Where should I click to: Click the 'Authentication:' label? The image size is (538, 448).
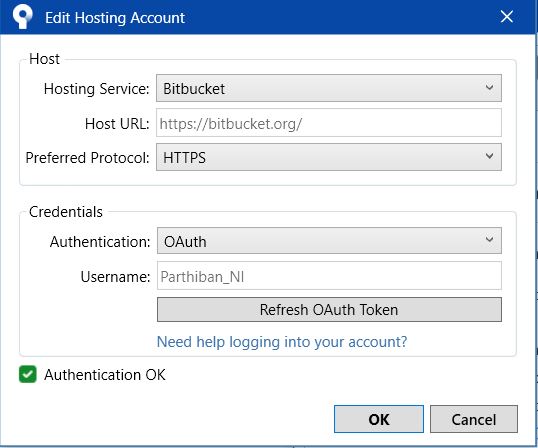[x=100, y=241]
